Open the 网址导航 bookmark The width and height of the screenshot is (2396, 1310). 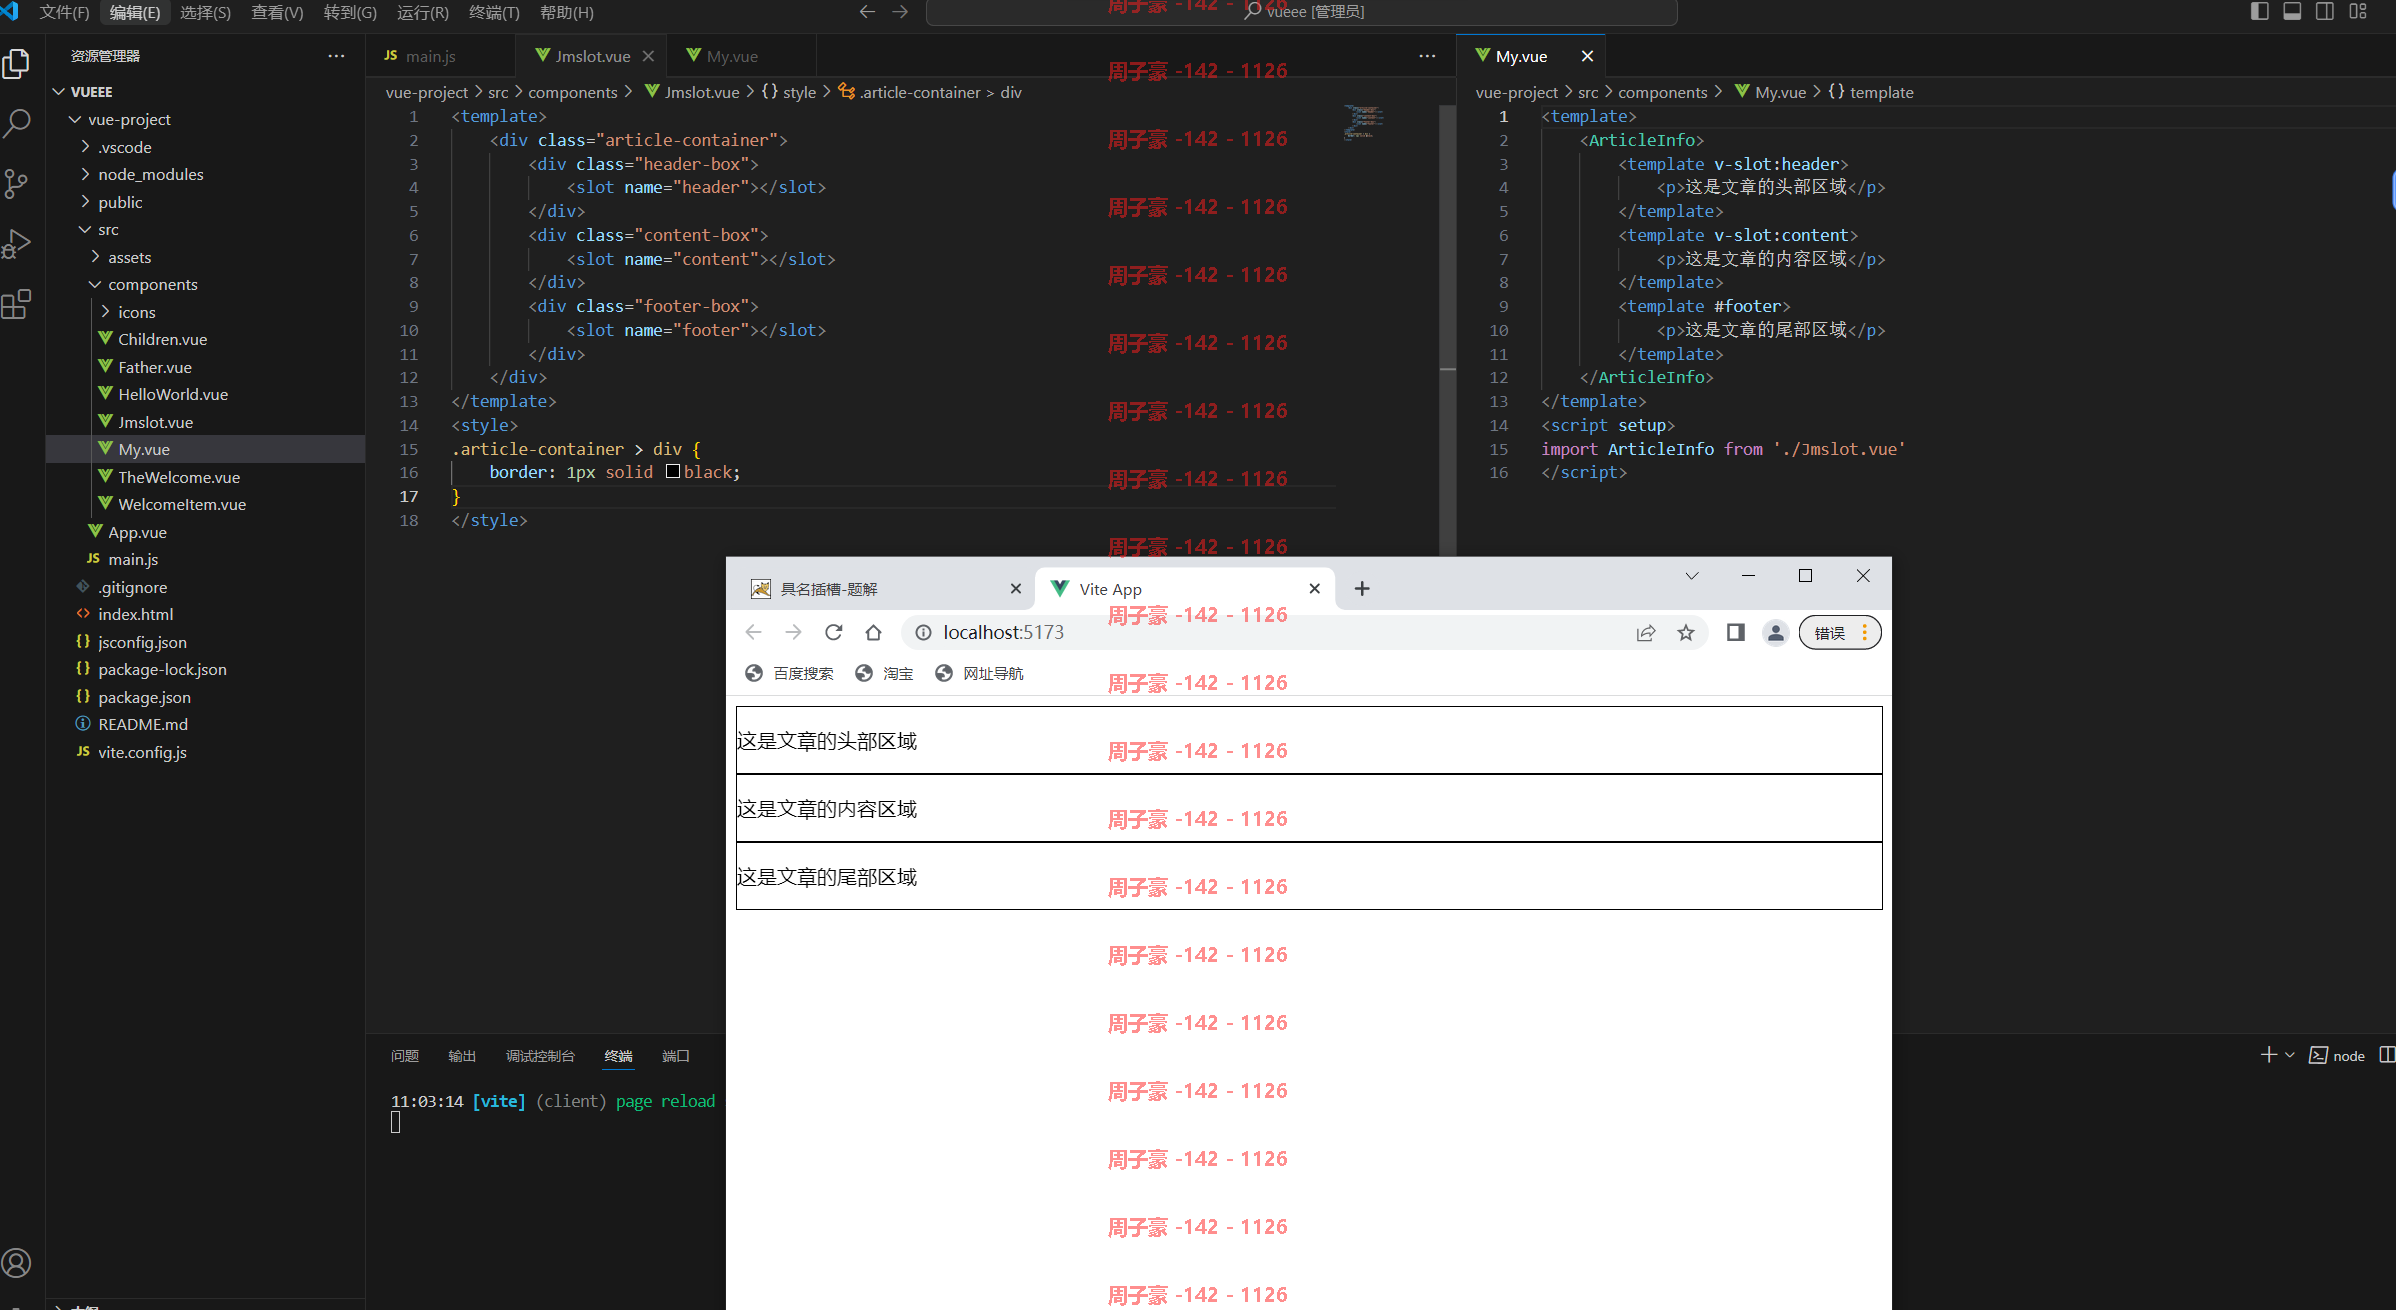tap(979, 673)
